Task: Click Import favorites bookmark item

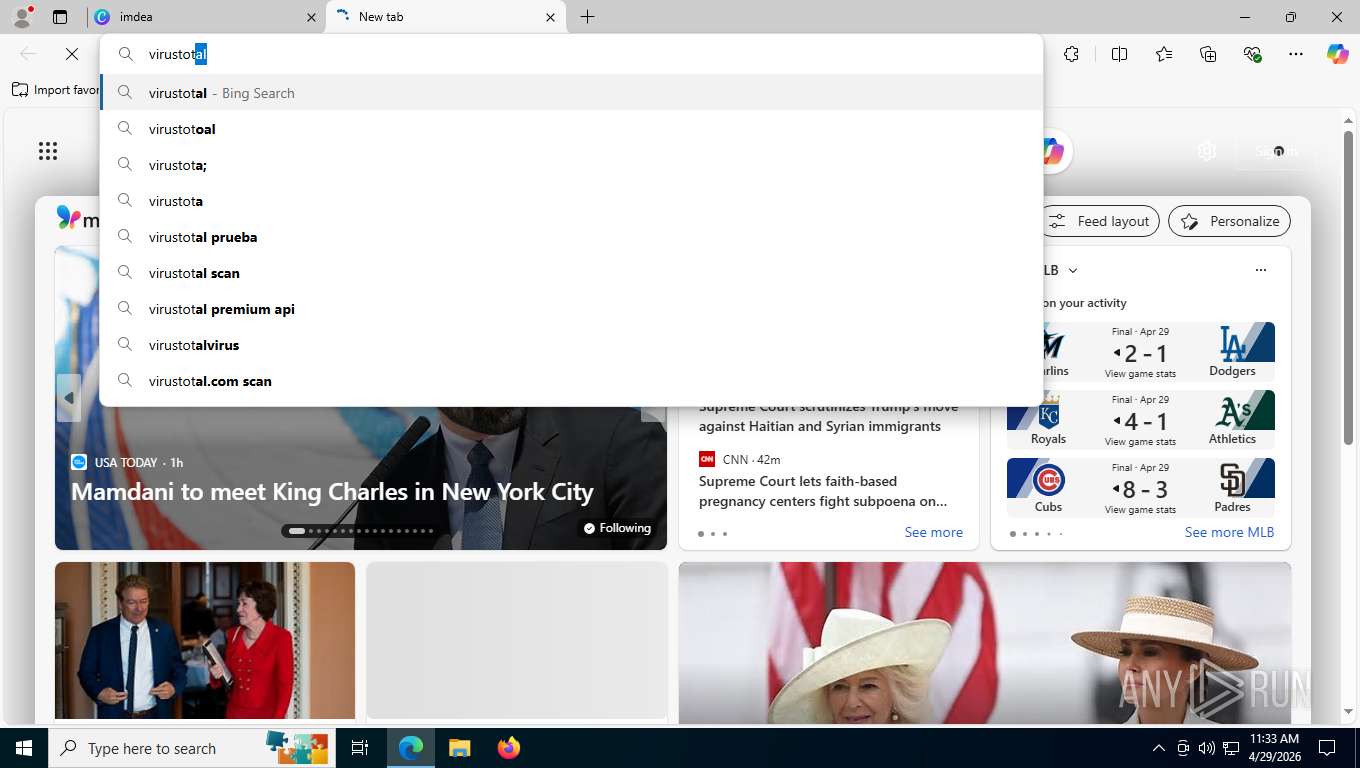Action: (56, 90)
